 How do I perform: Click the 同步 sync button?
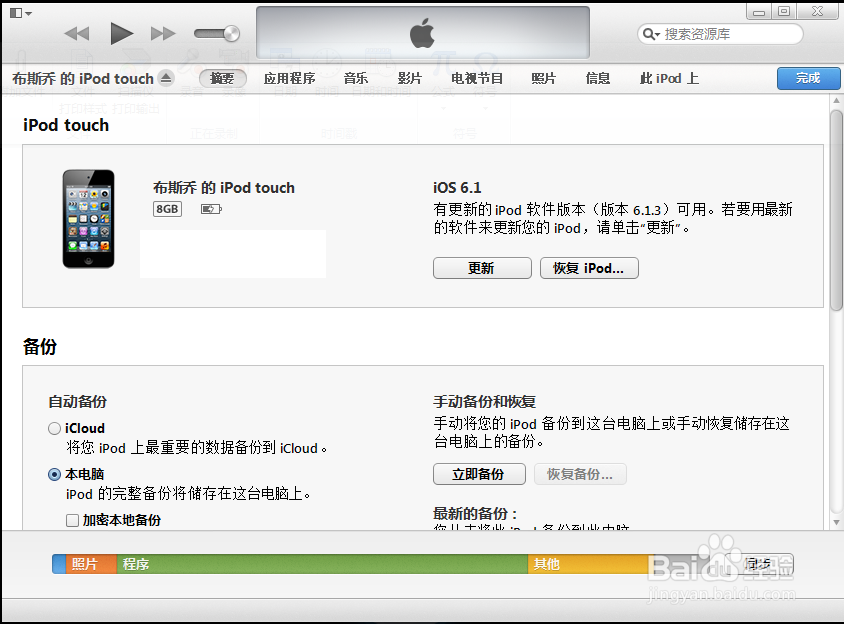758,564
